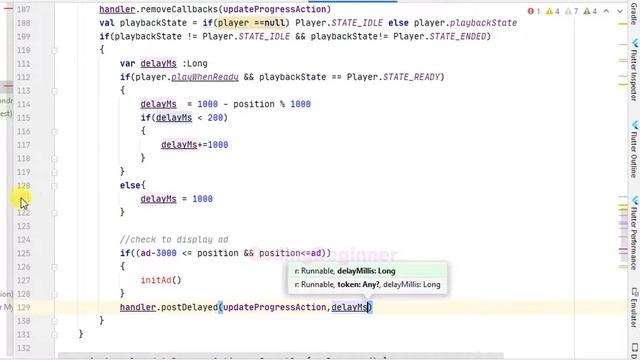Click the value 200 on line 115
640x360 pixels.
click(215, 118)
